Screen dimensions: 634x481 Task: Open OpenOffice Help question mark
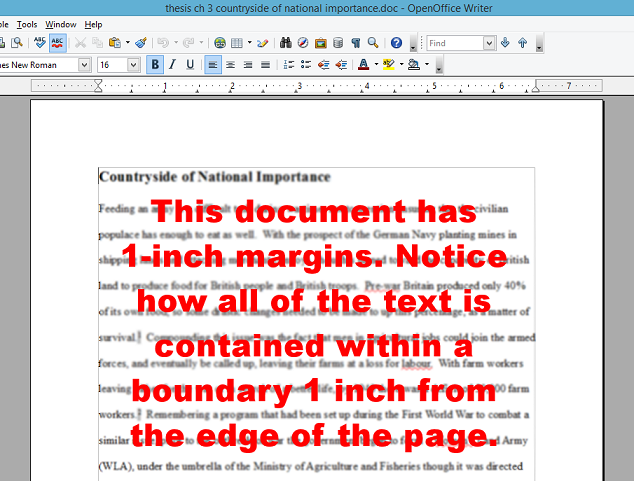(x=396, y=42)
